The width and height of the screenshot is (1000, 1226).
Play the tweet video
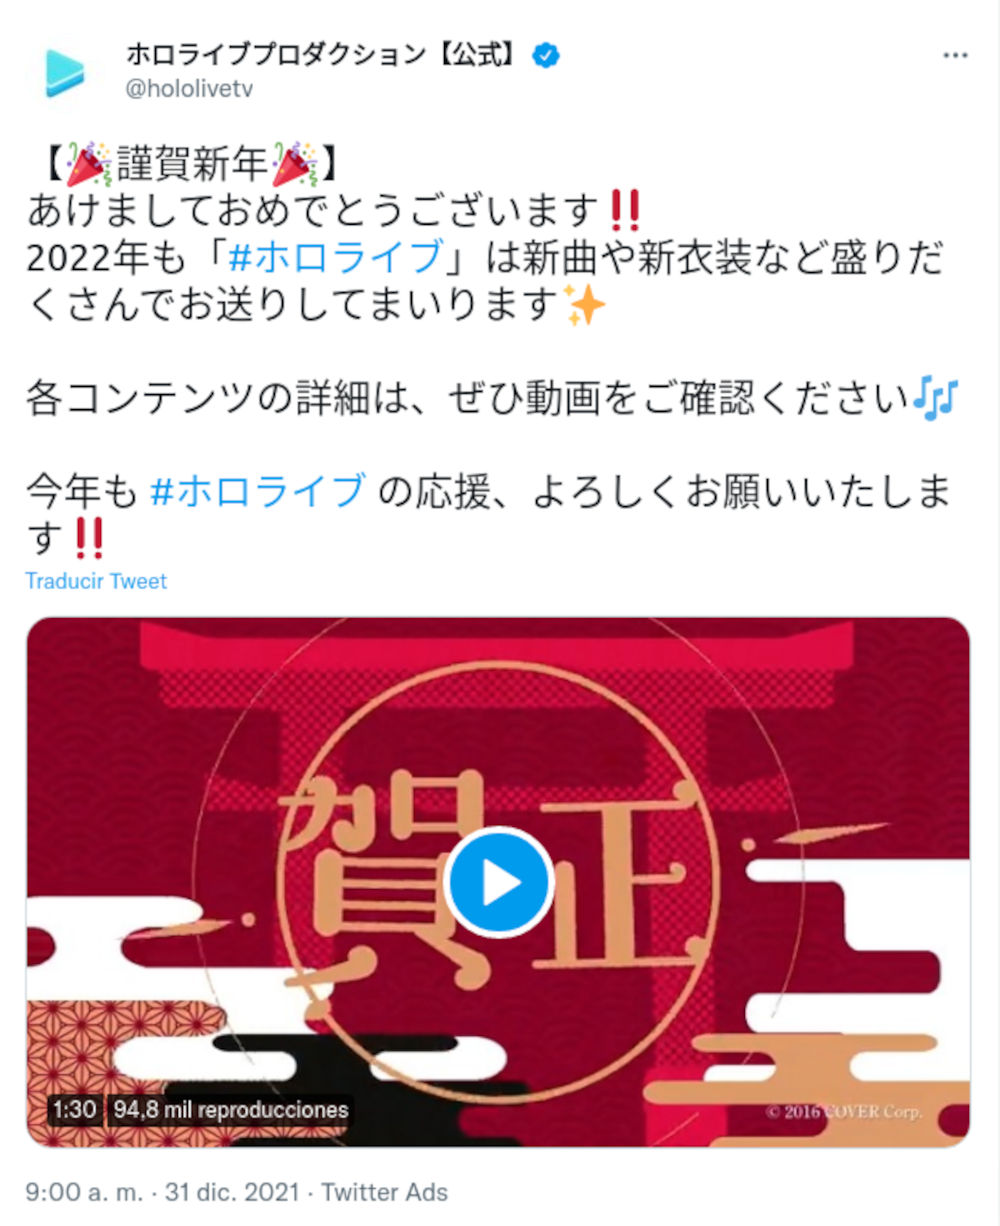(x=499, y=882)
